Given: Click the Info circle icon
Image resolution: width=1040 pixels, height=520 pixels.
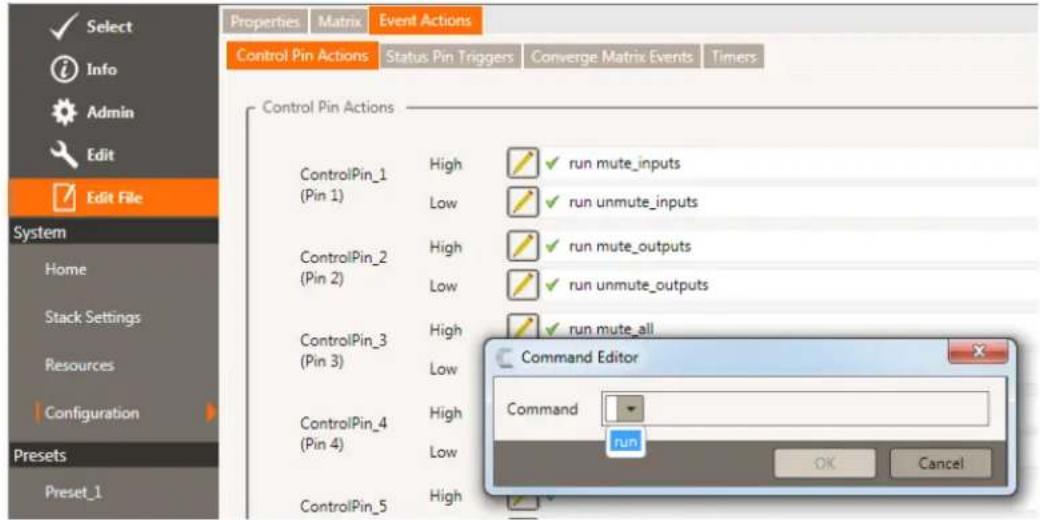Looking at the screenshot, I should point(63,70).
